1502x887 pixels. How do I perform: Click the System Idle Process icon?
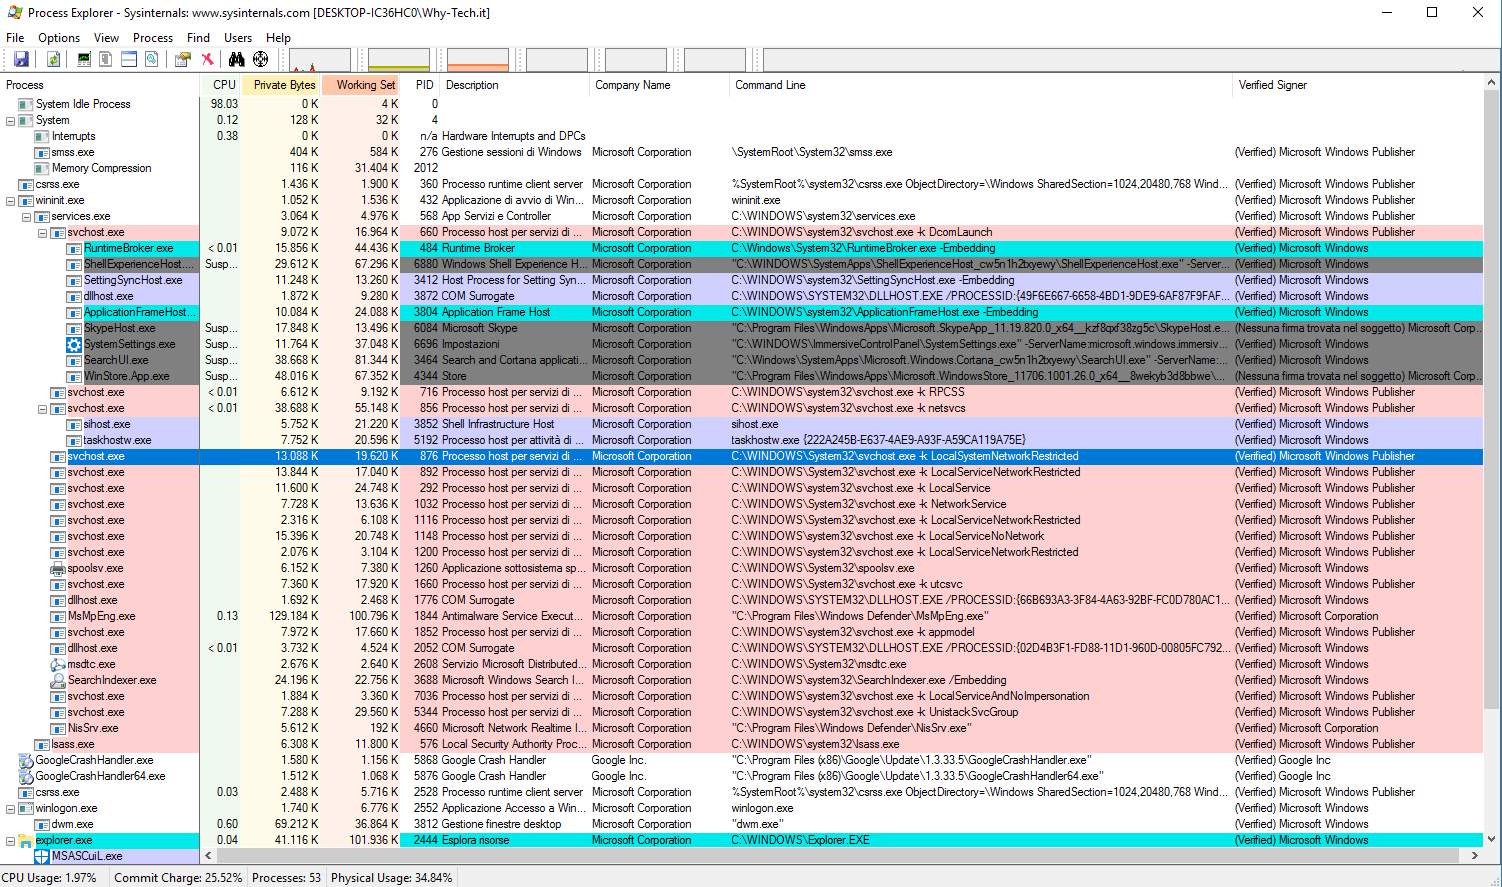[26, 104]
